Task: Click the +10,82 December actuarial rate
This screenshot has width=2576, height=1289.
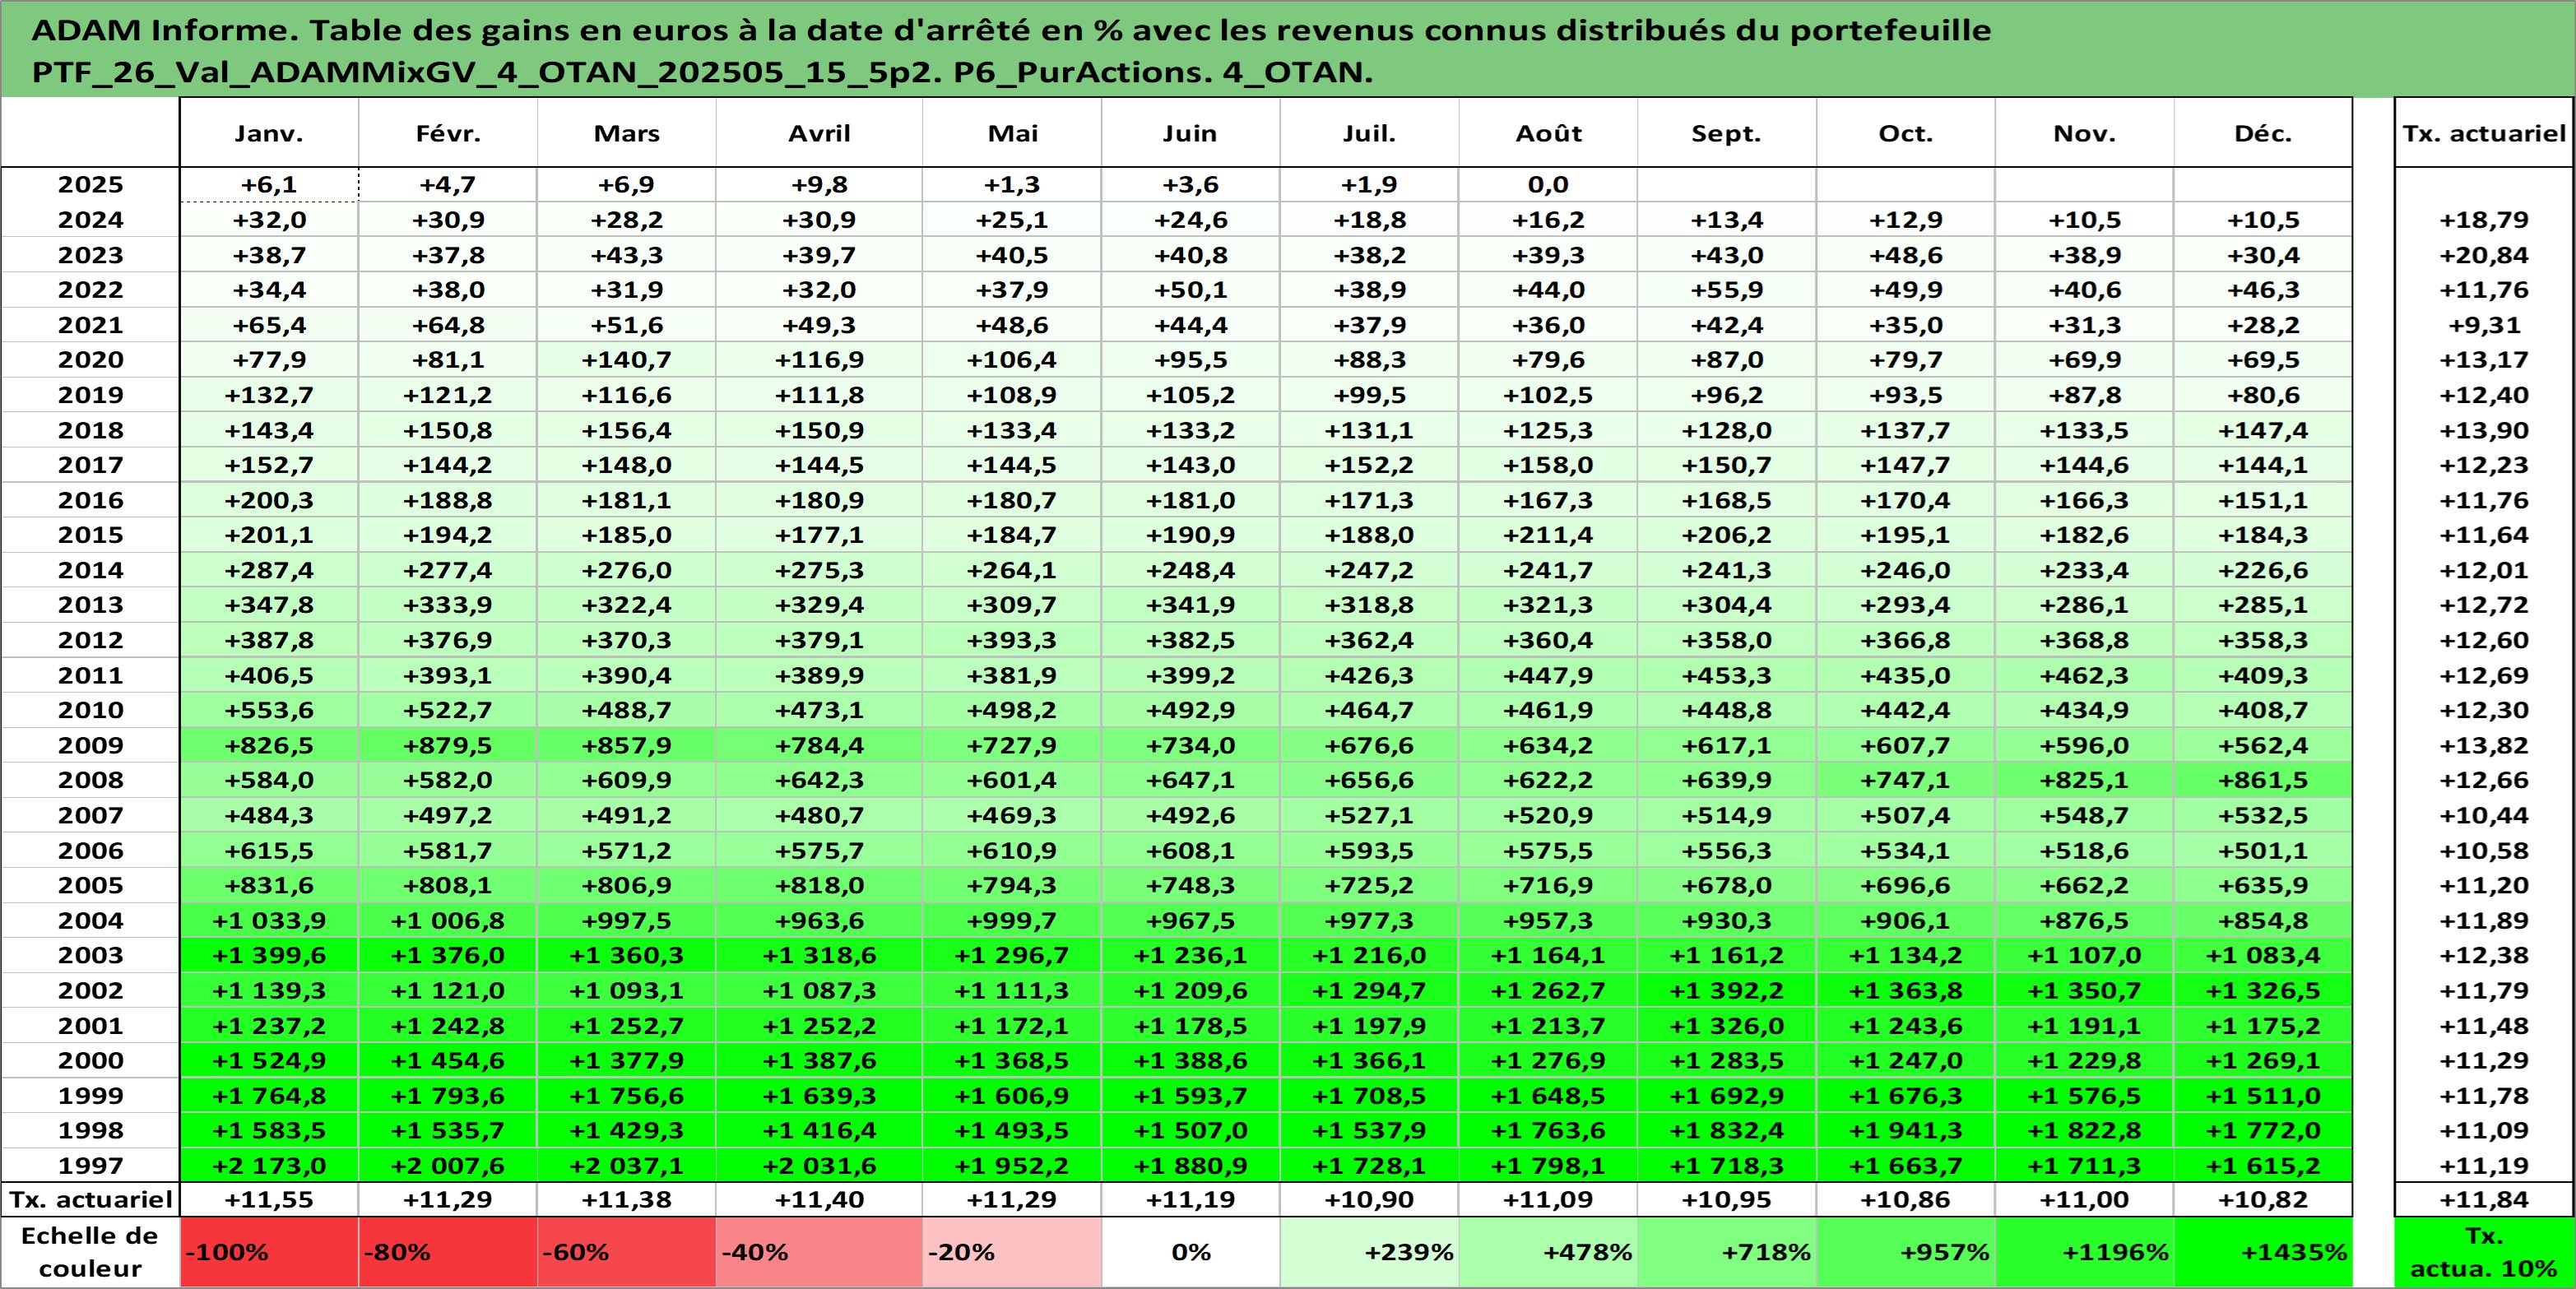Action: pos(2263,1199)
